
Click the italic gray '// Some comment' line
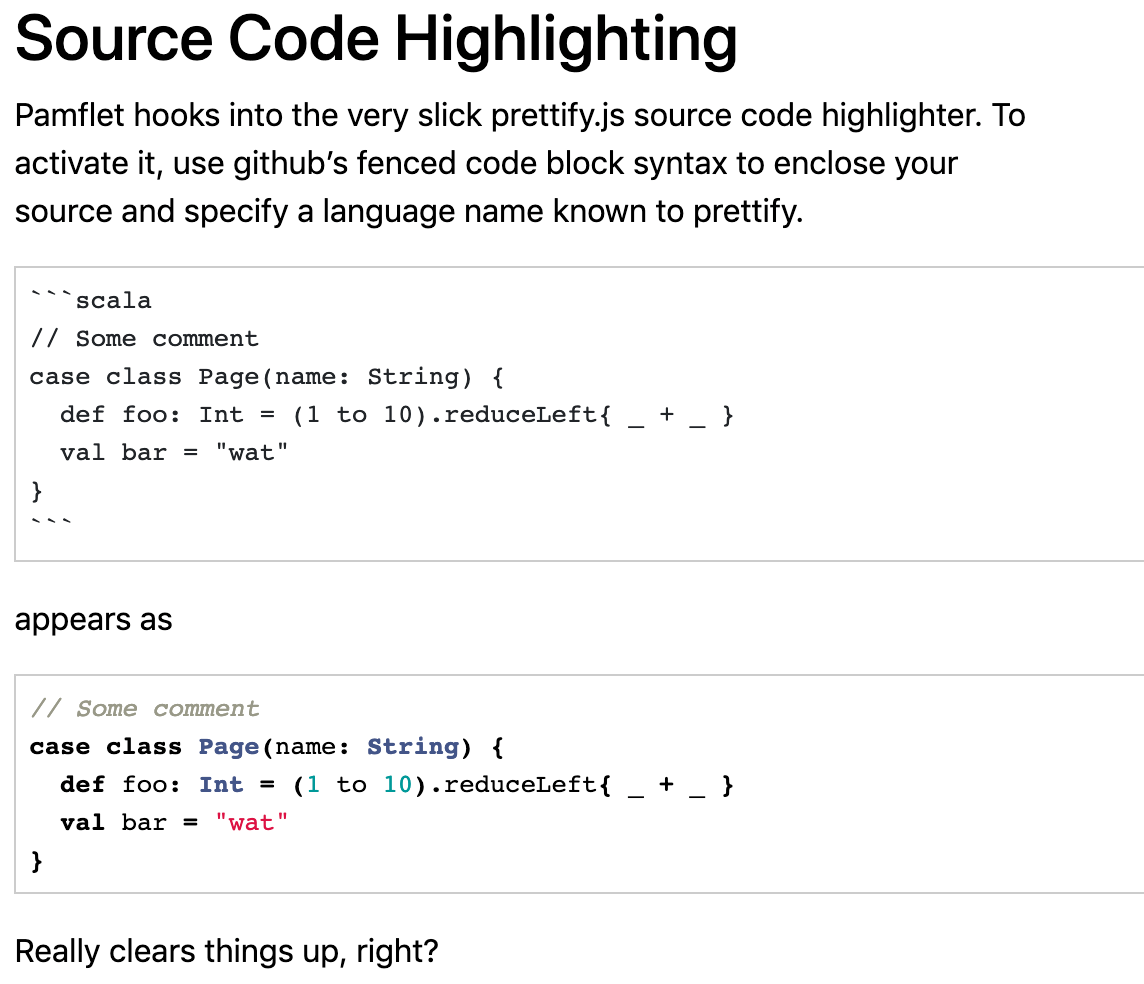144,708
